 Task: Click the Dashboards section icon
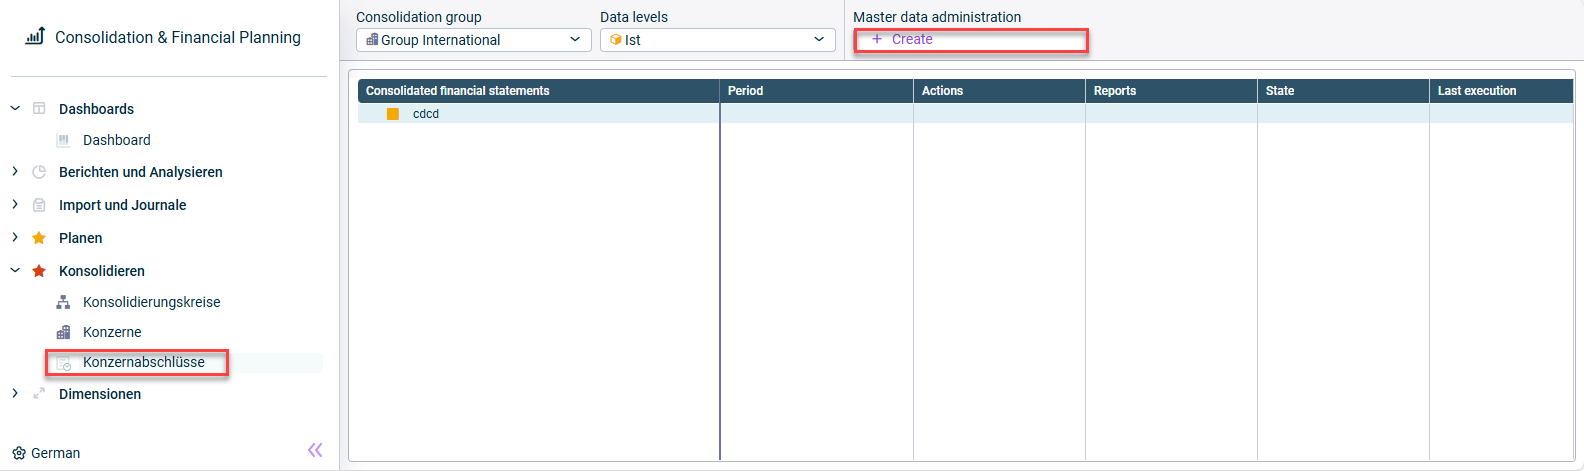[x=39, y=108]
